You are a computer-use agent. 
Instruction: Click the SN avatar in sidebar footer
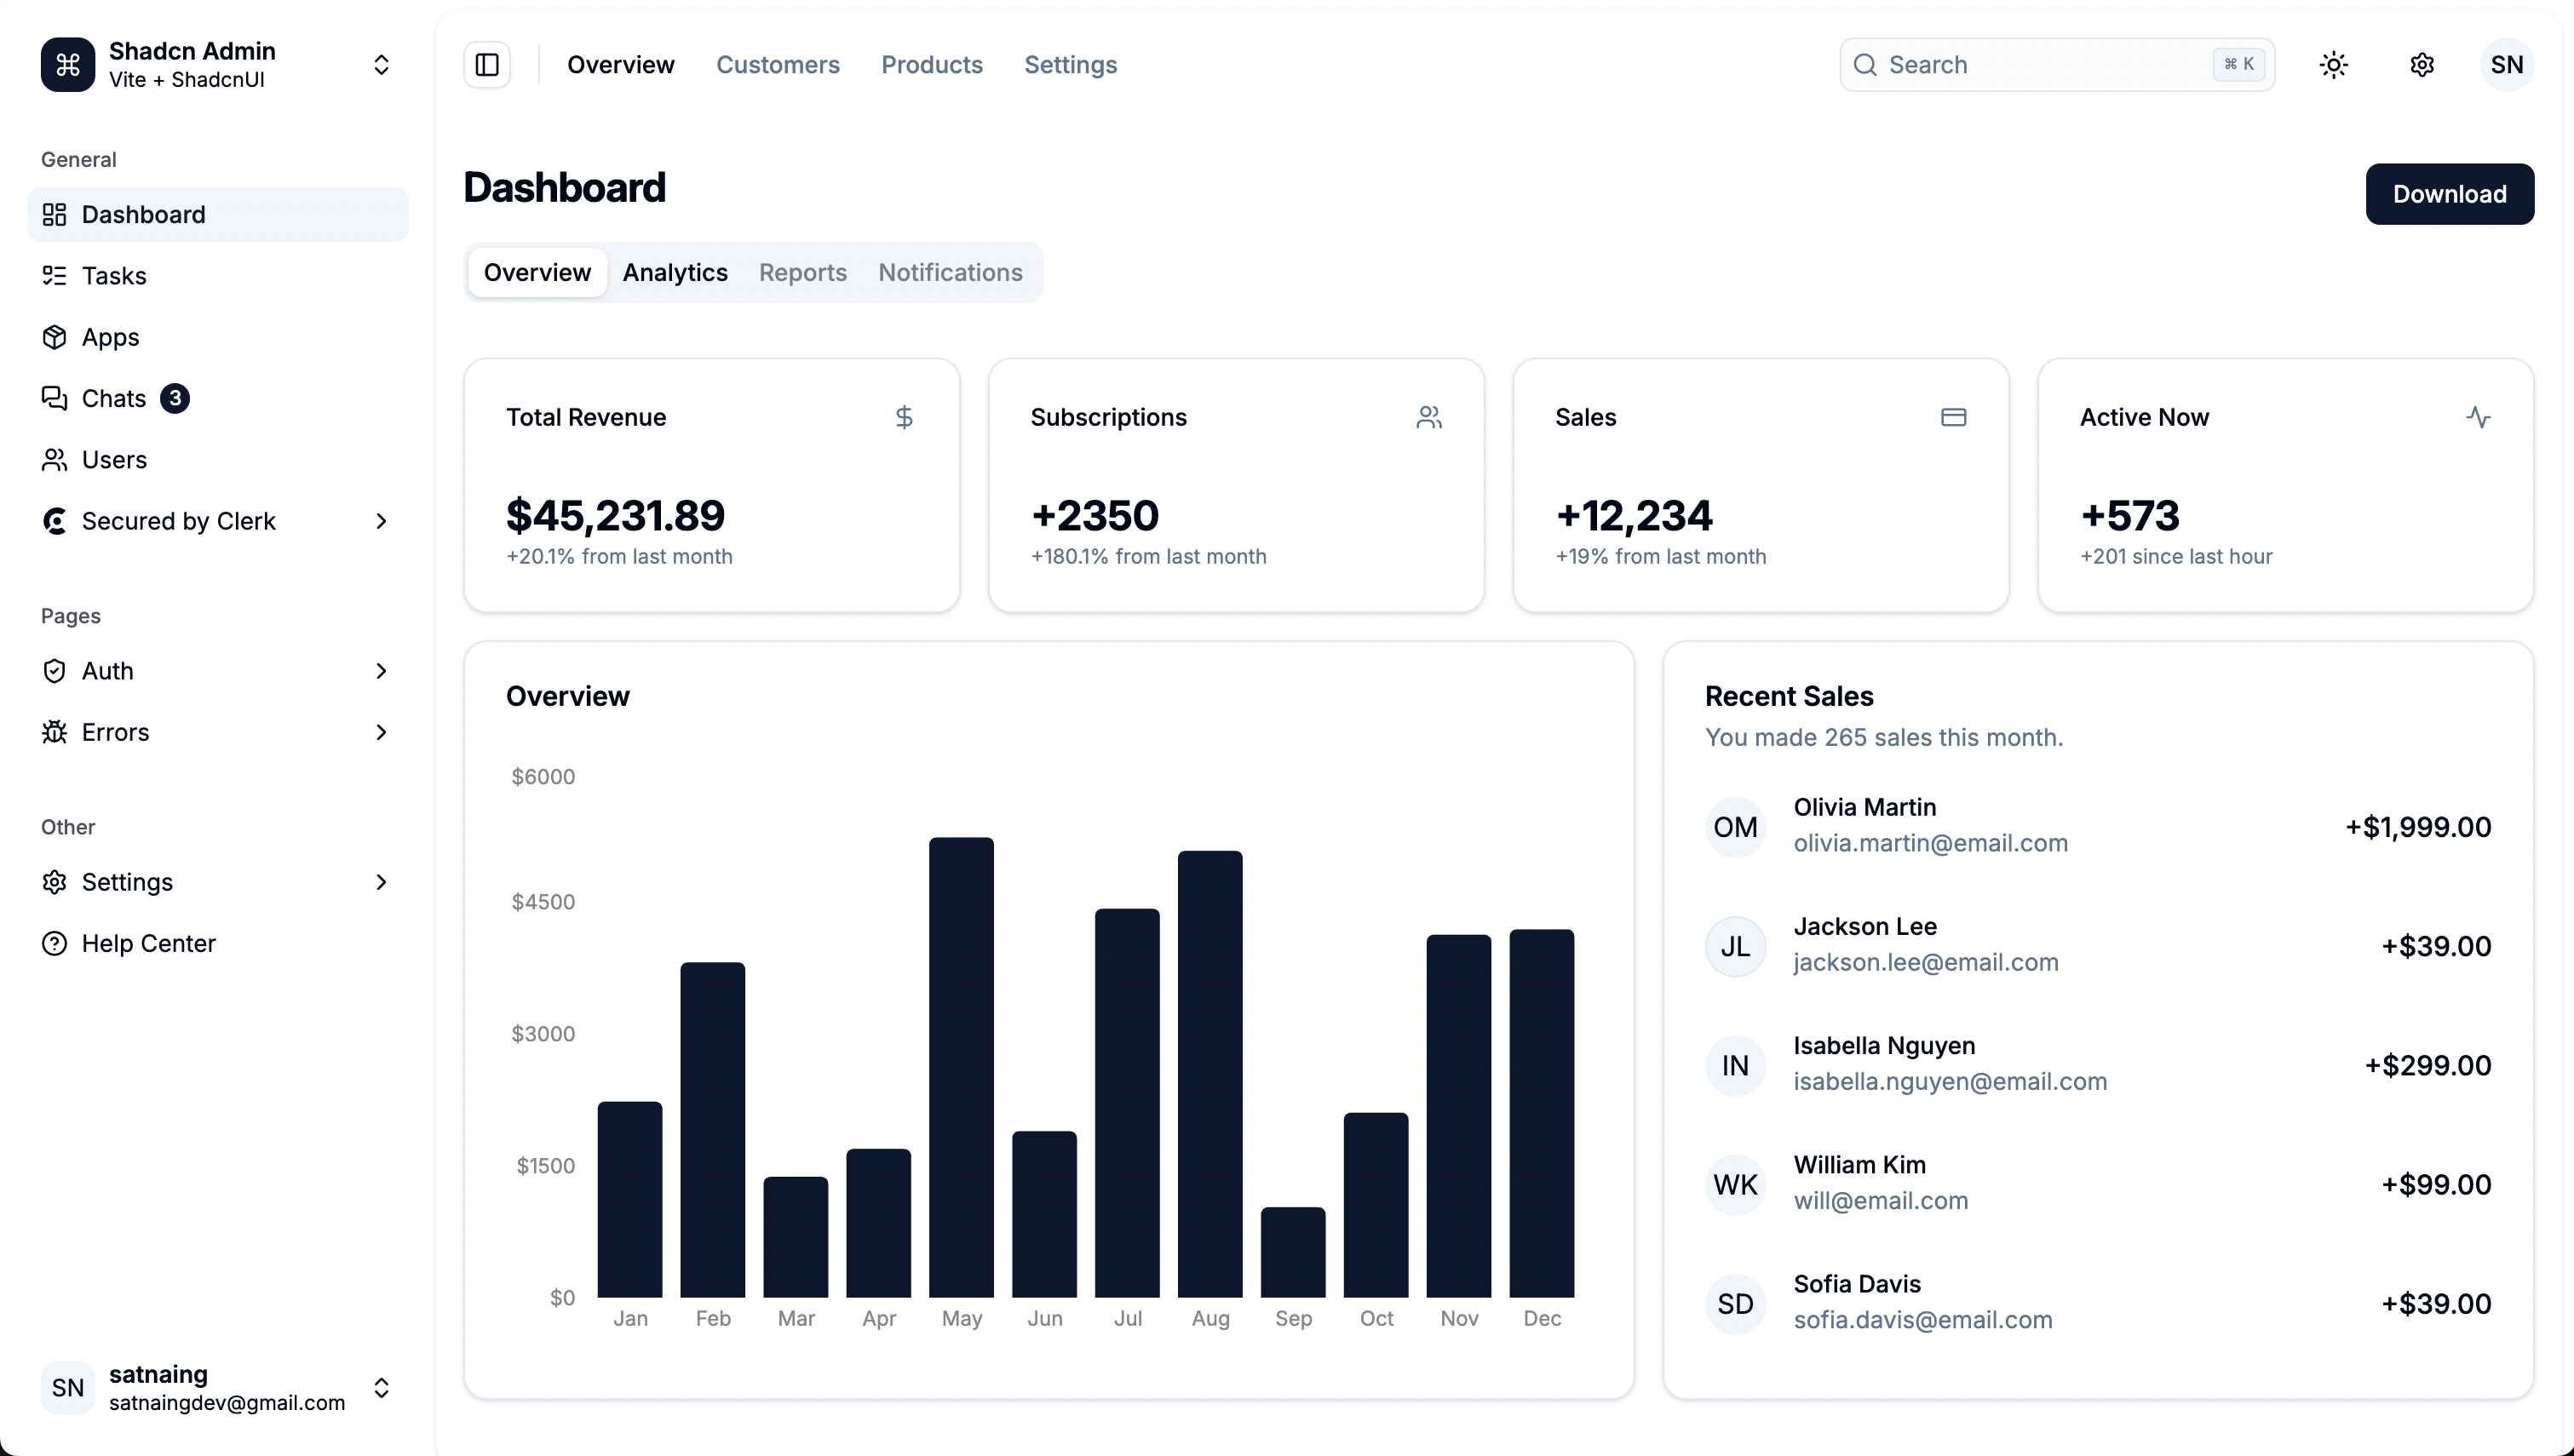point(68,1388)
